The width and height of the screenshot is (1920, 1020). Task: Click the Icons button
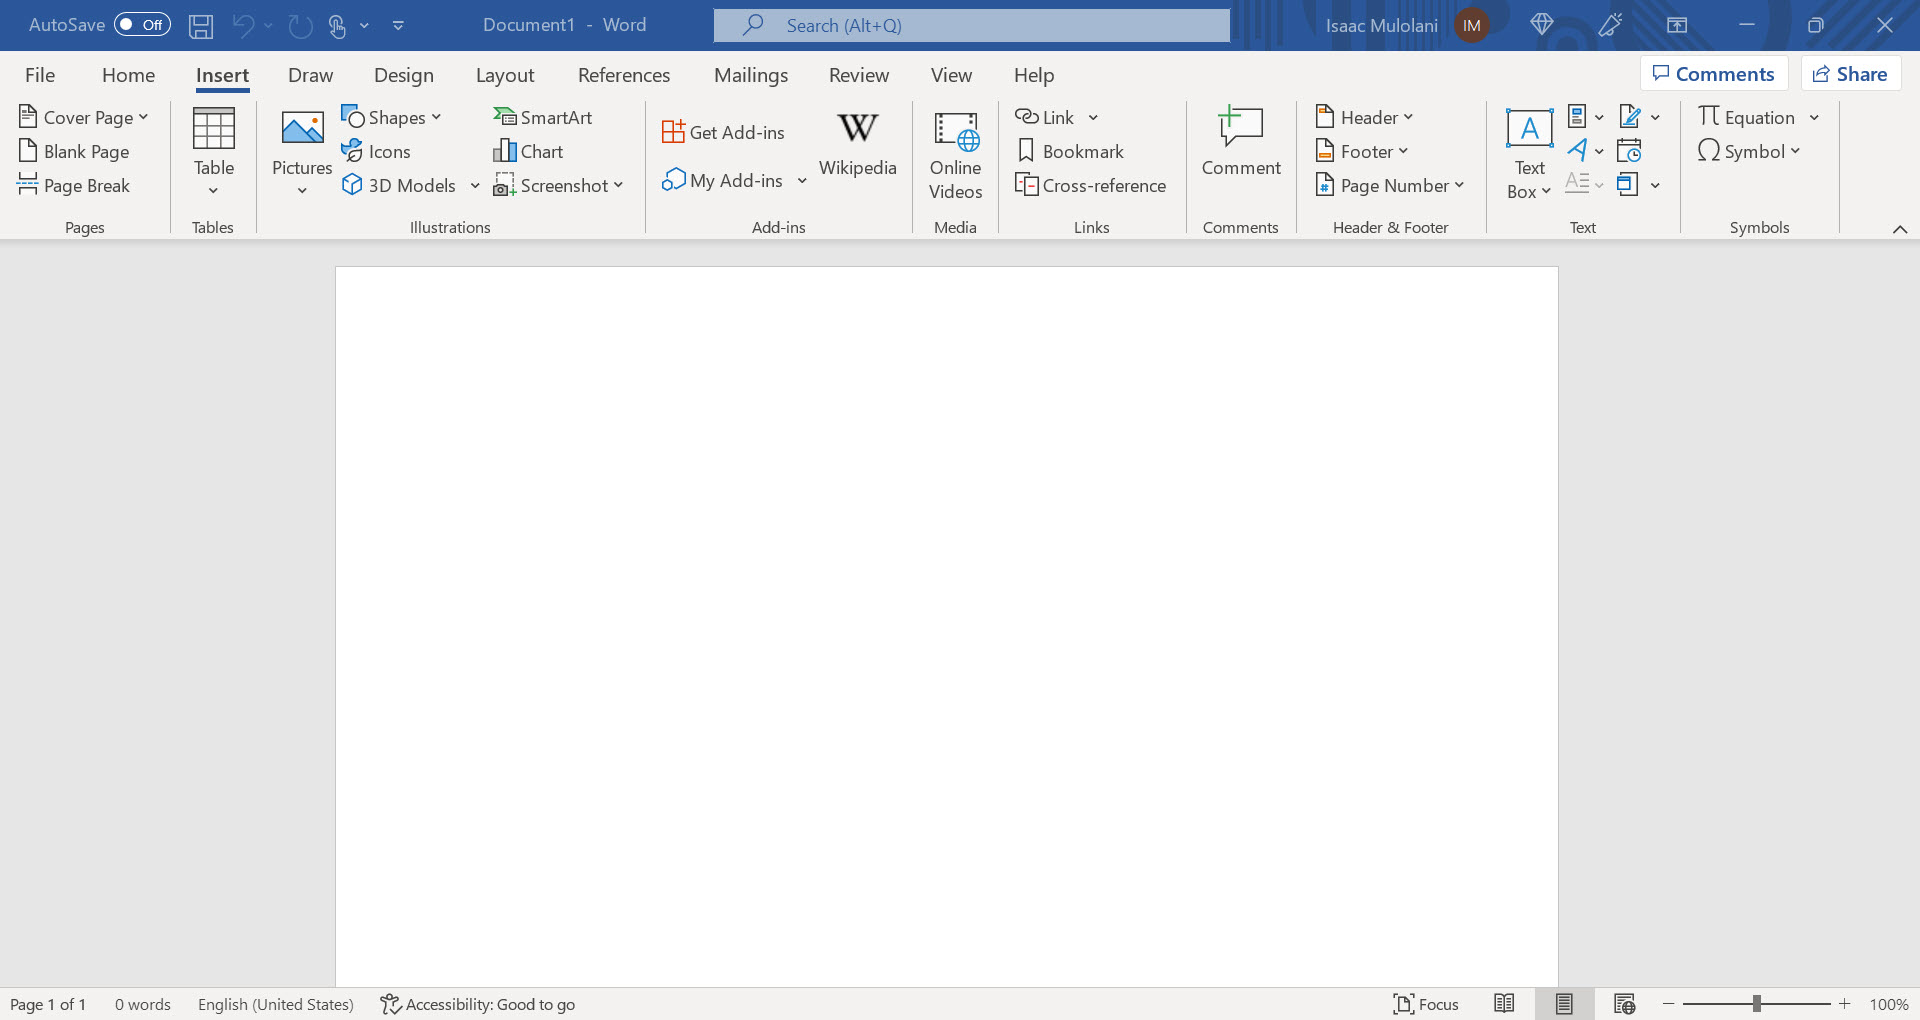tap(376, 151)
